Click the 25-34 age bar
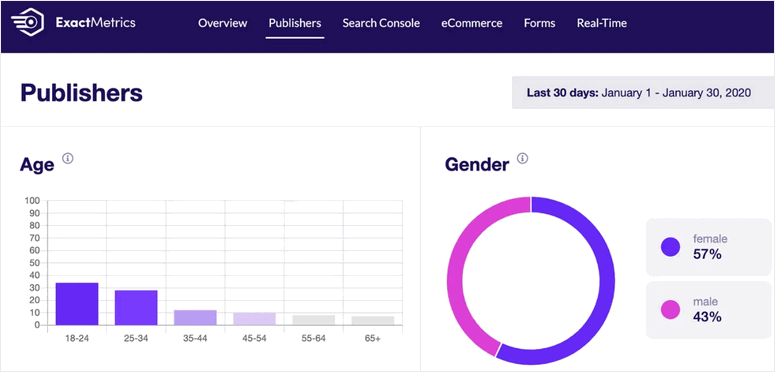 tap(136, 307)
